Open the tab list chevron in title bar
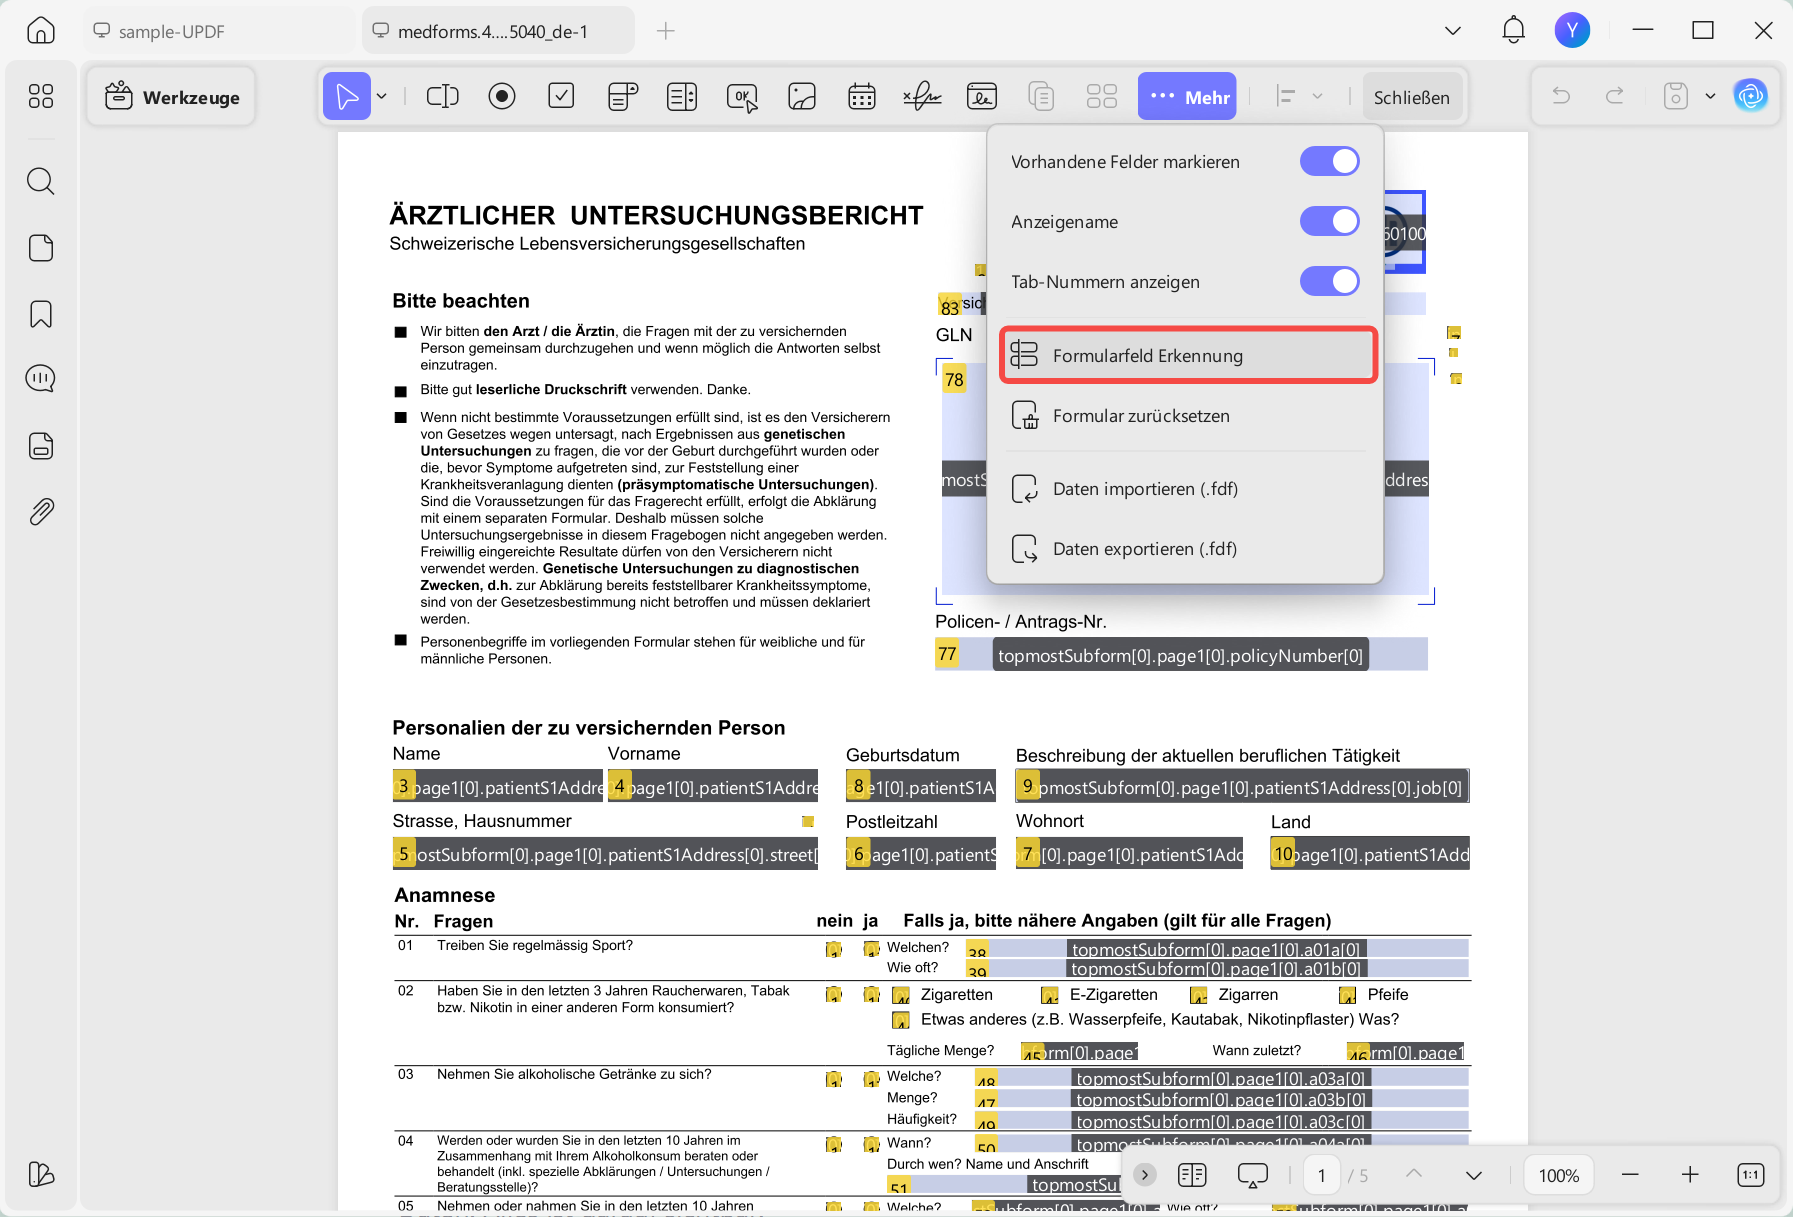Viewport: 1793px width, 1217px height. point(1453,31)
